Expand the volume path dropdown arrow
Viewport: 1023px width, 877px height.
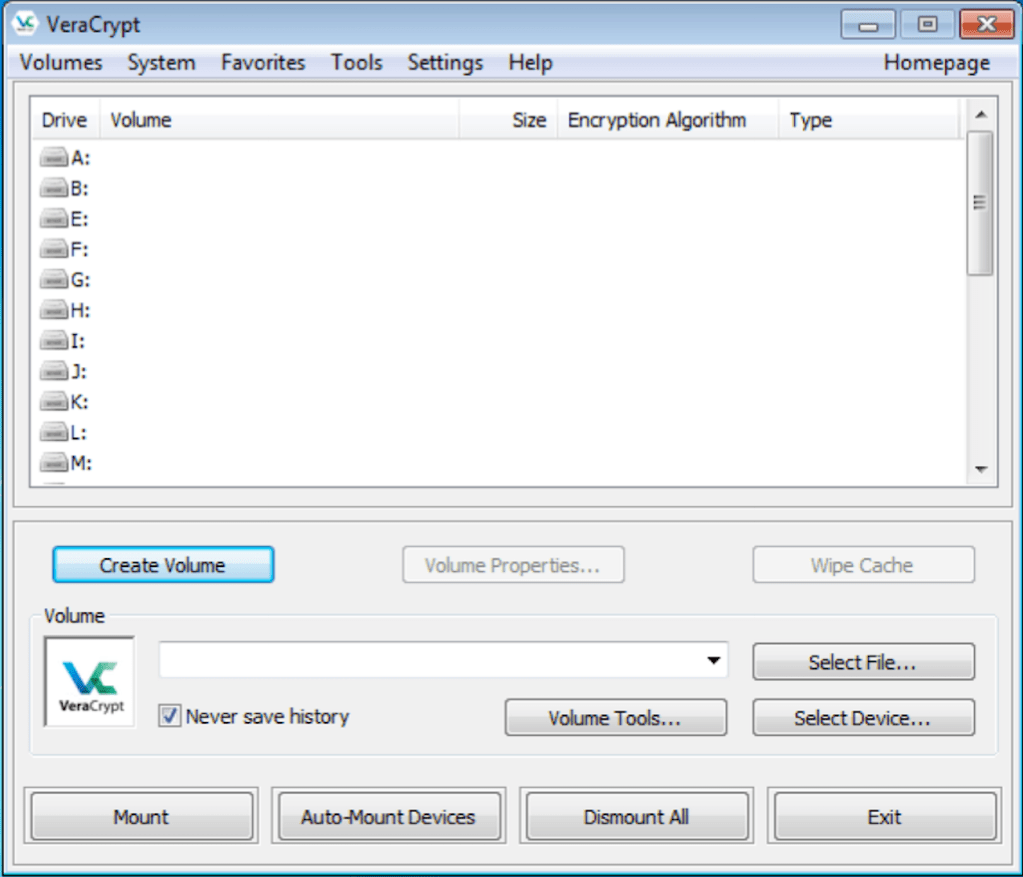(713, 661)
